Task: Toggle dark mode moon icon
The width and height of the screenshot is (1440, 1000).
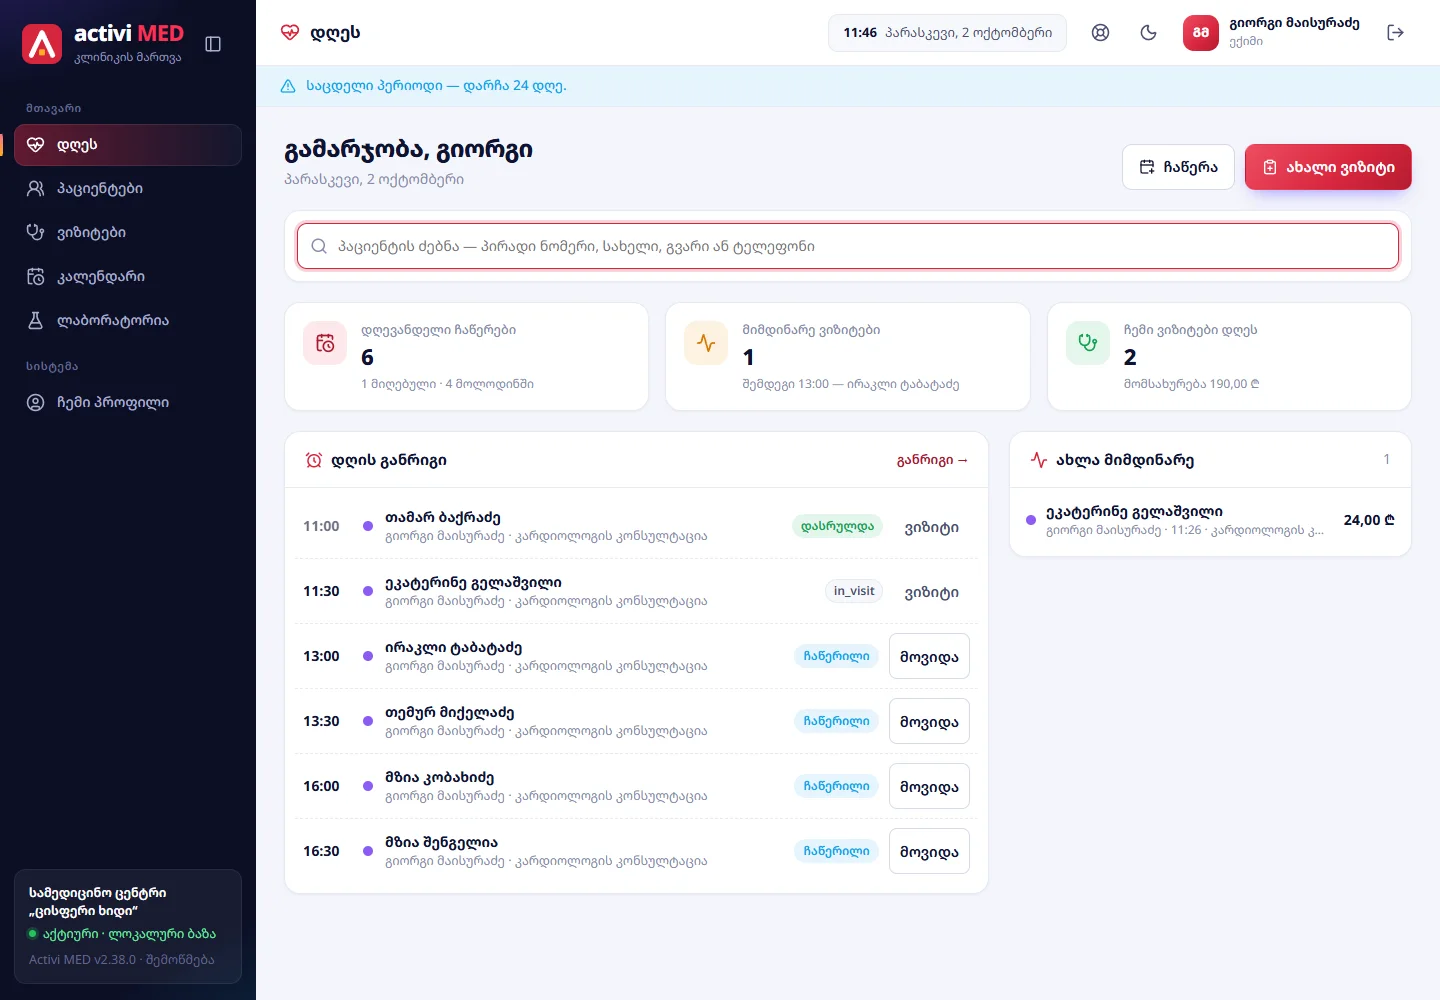Action: coord(1148,33)
